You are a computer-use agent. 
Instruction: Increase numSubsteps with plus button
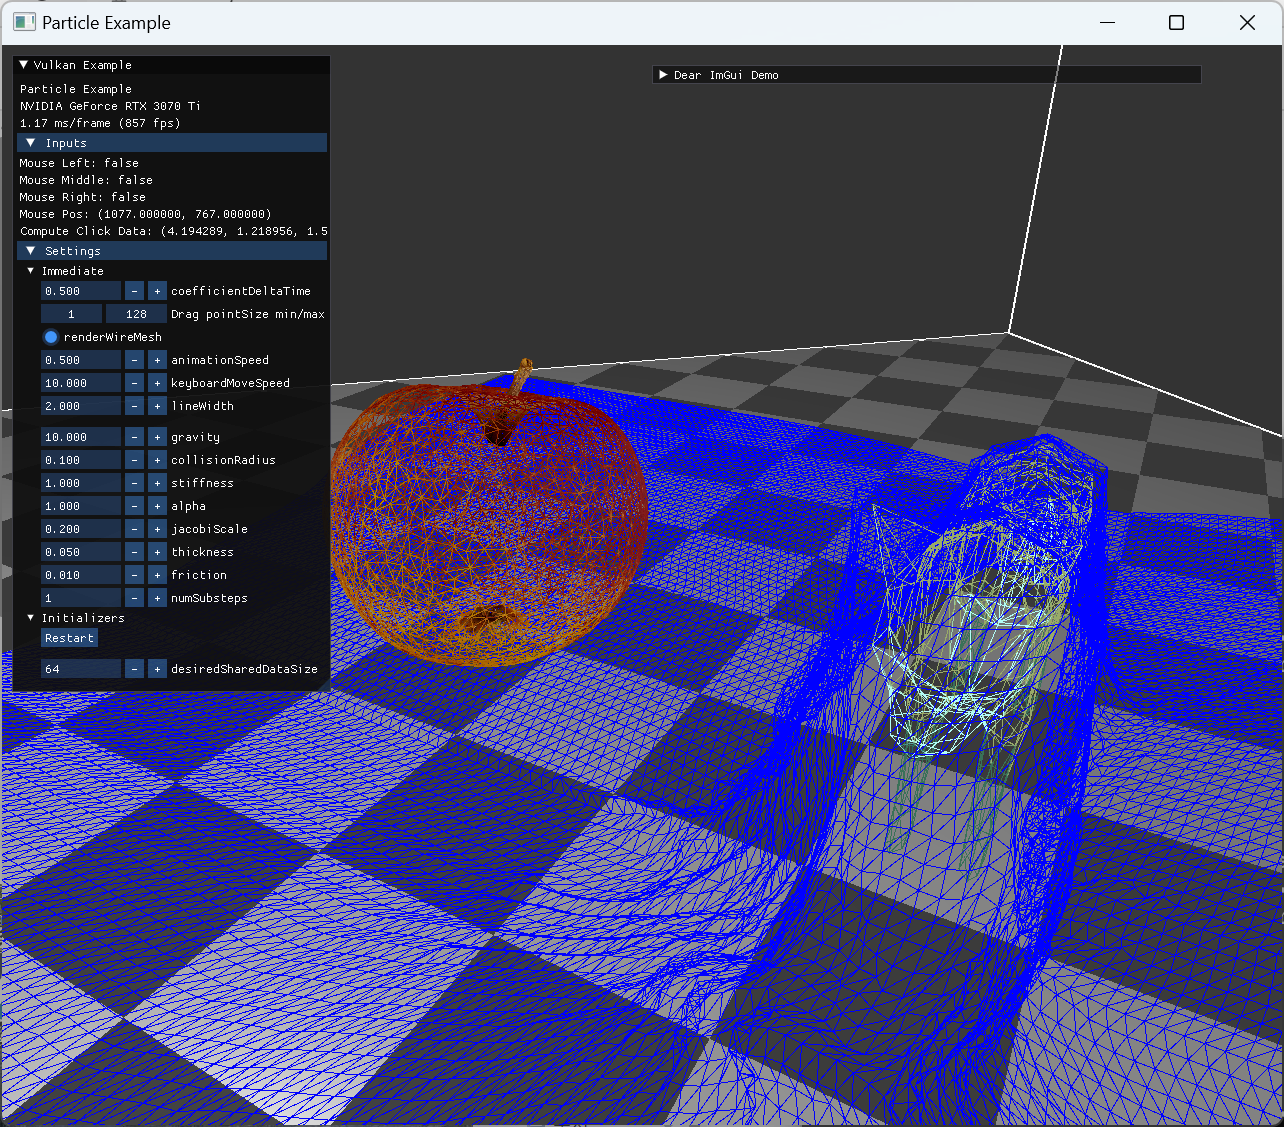(x=157, y=598)
